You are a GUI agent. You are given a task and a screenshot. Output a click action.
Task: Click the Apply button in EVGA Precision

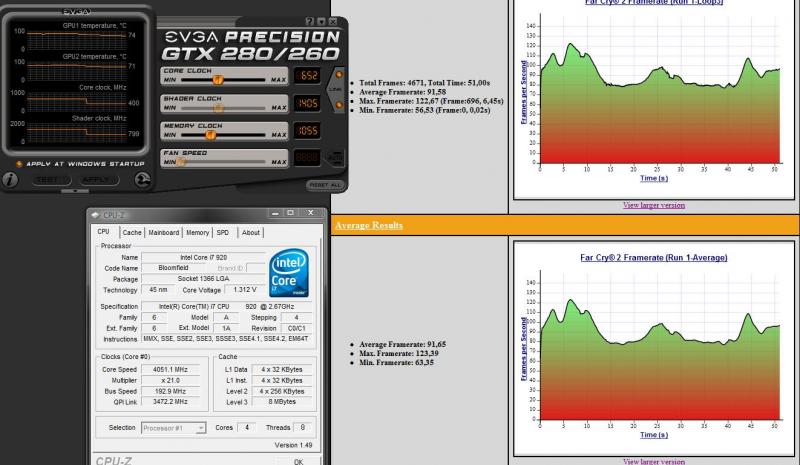coord(99,180)
